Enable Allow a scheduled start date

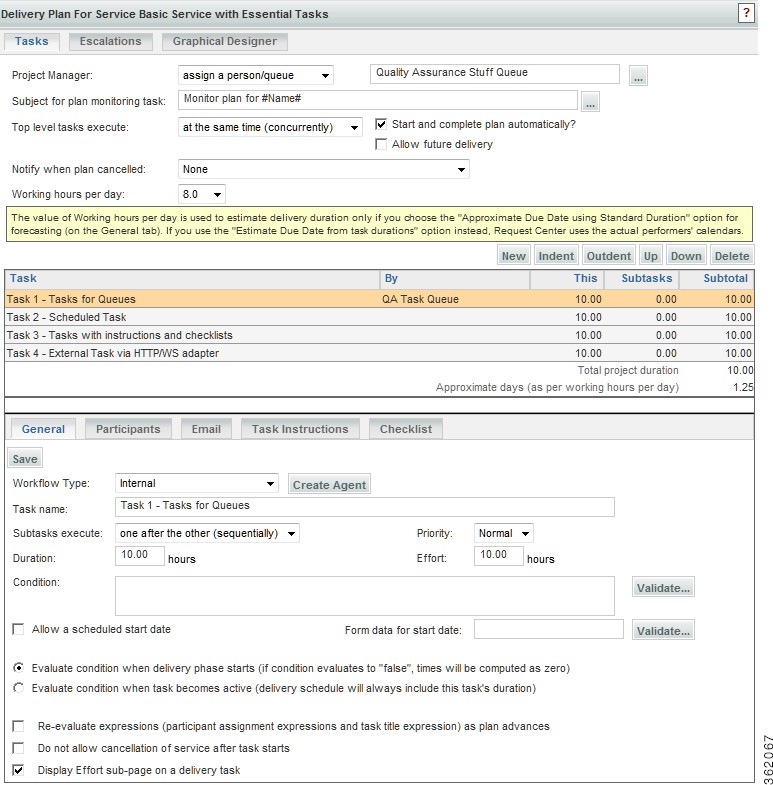[x=18, y=629]
